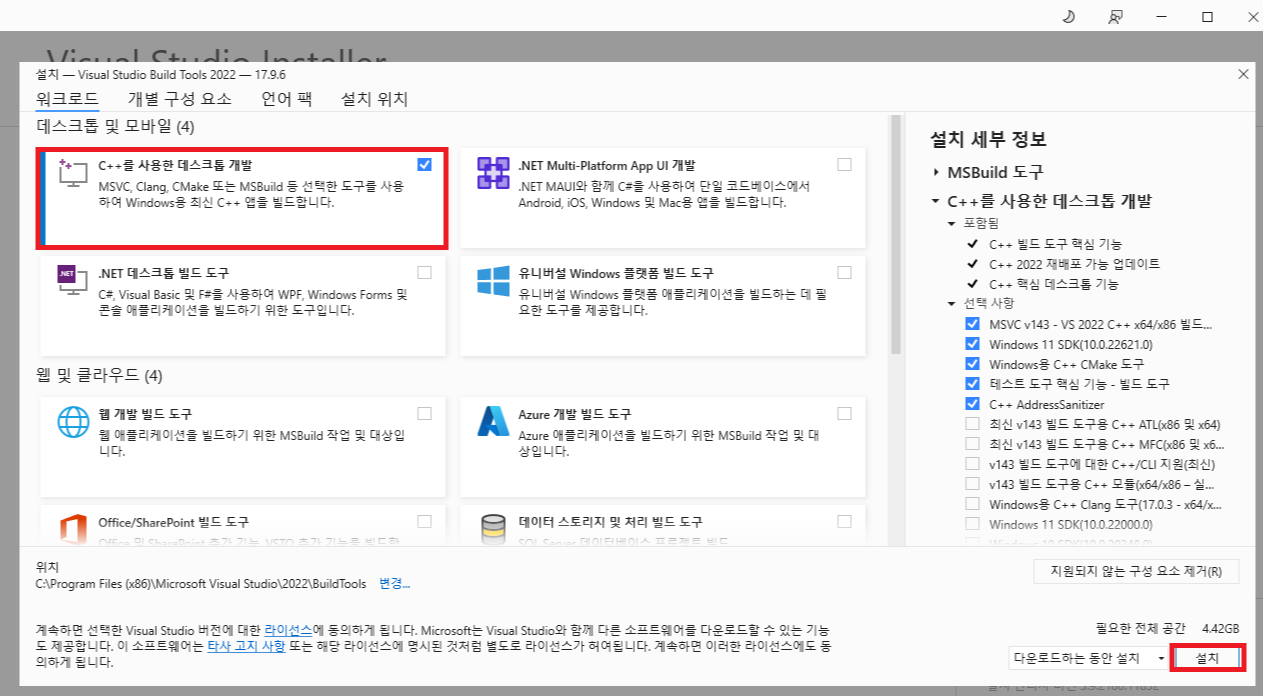Switch to 설치 위치 tab
The width and height of the screenshot is (1263, 696).
374,99
